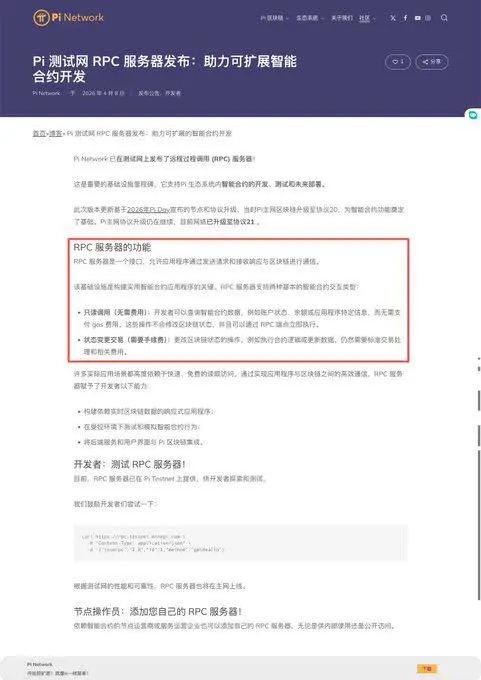
Task: Like the article with heart button
Action: click(x=398, y=62)
